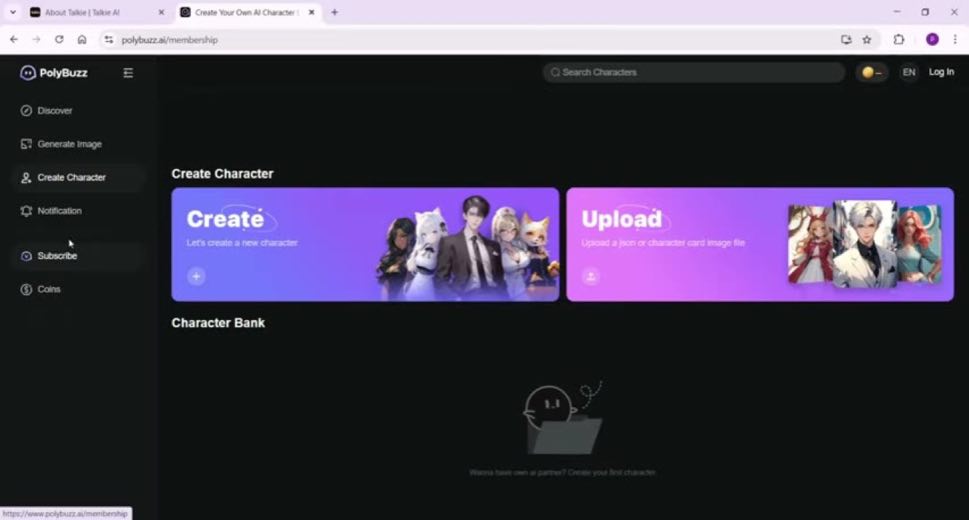Focus the Search Characters field
Screen dimensions: 969x520
693,72
